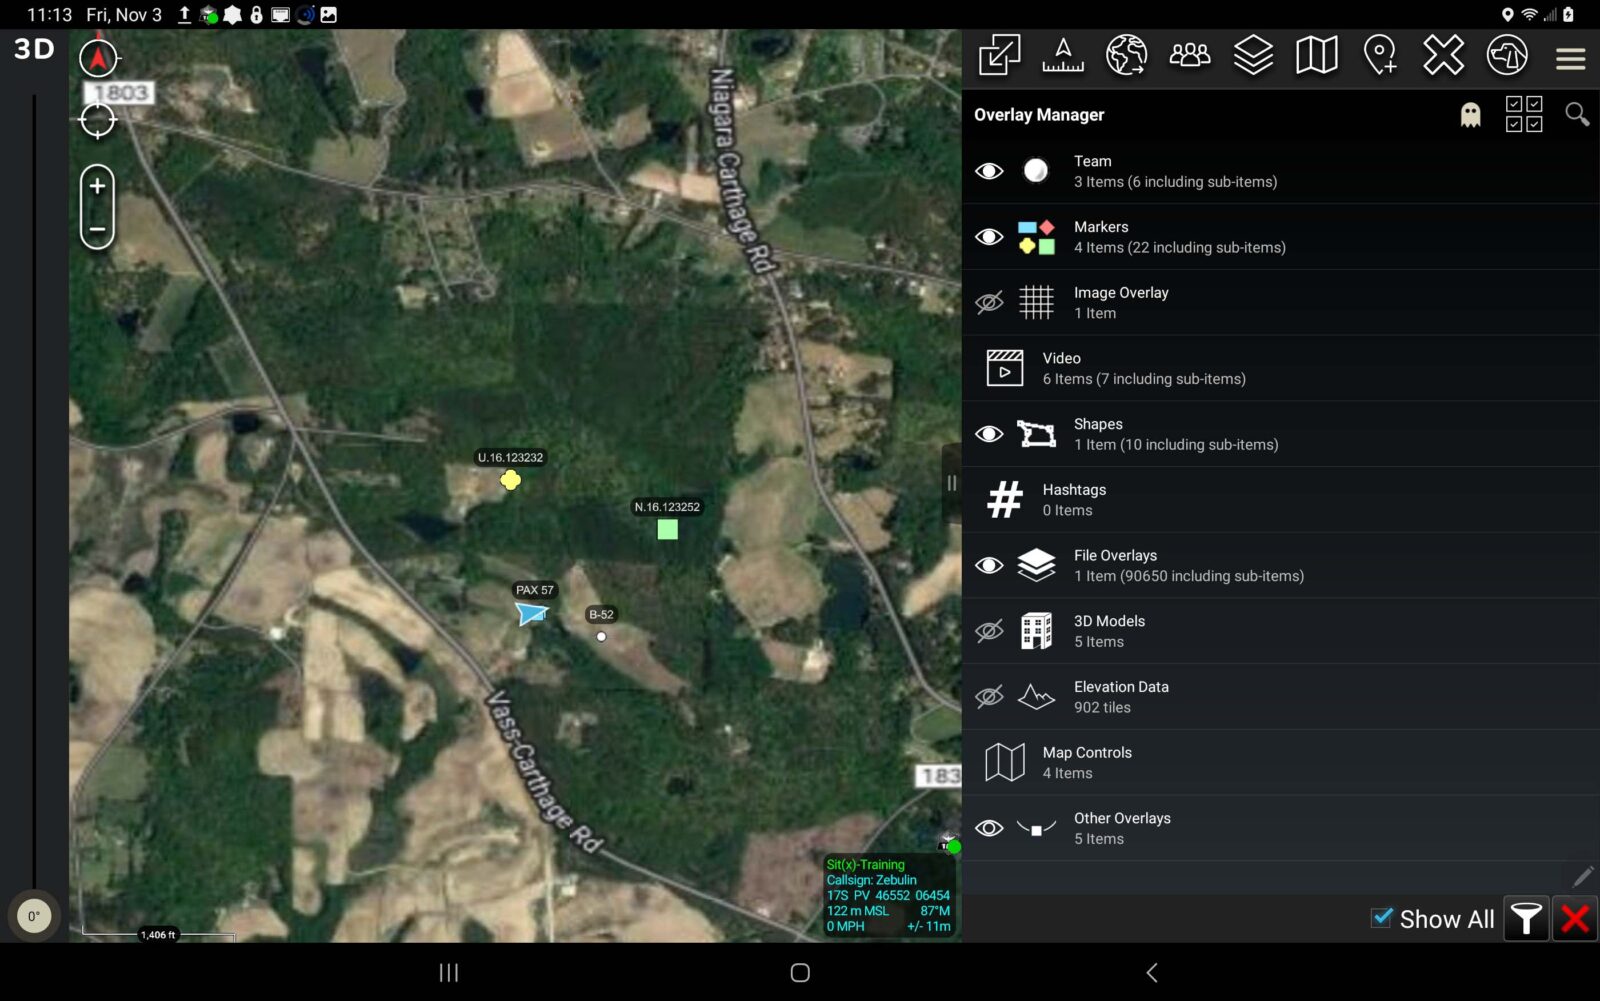
Task: Toggle the multi-select checkboxes icon
Action: (x=1523, y=115)
